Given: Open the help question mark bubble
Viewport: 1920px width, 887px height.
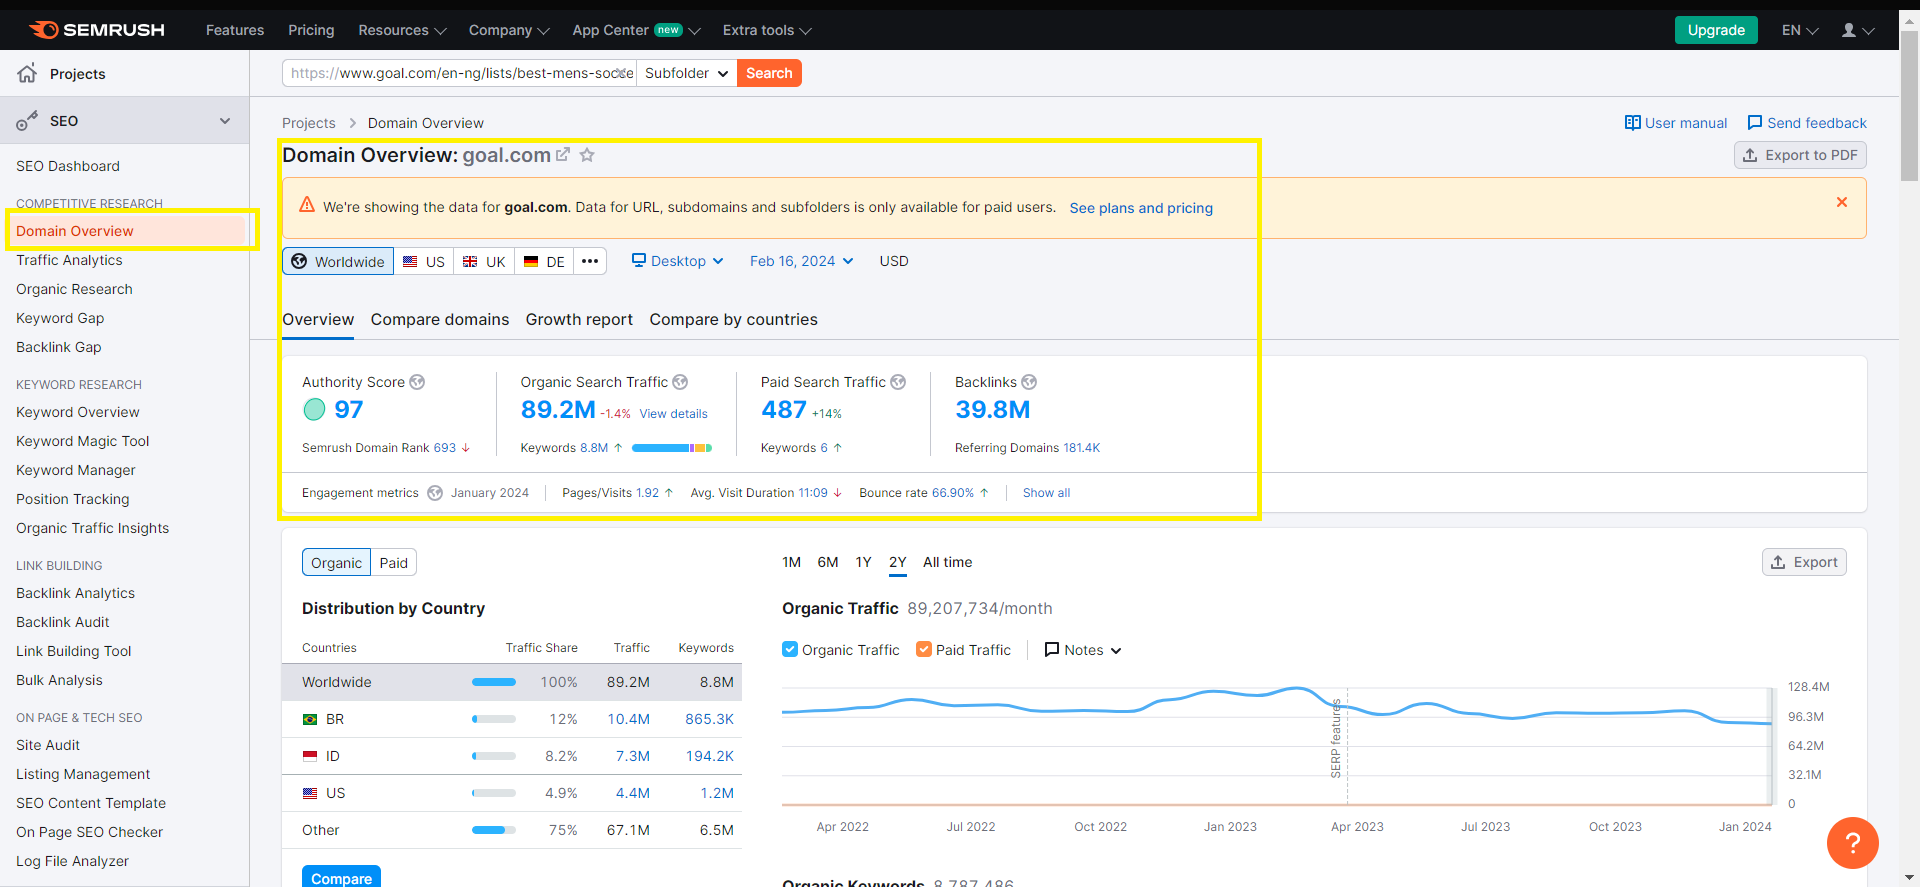Looking at the screenshot, I should pos(1853,843).
